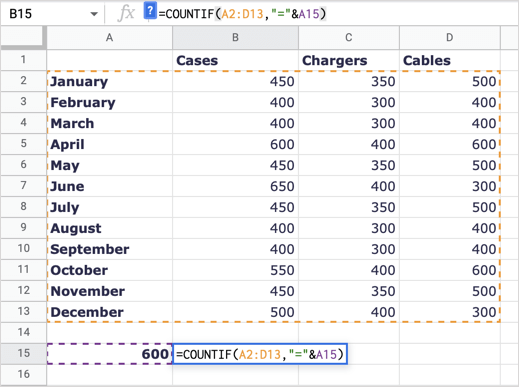This screenshot has width=519, height=387.
Task: Select row 1 header
Action: pyautogui.click(x=23, y=60)
